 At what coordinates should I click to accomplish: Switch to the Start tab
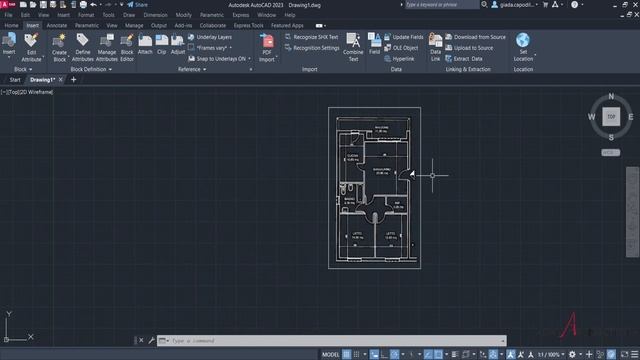[x=15, y=80]
